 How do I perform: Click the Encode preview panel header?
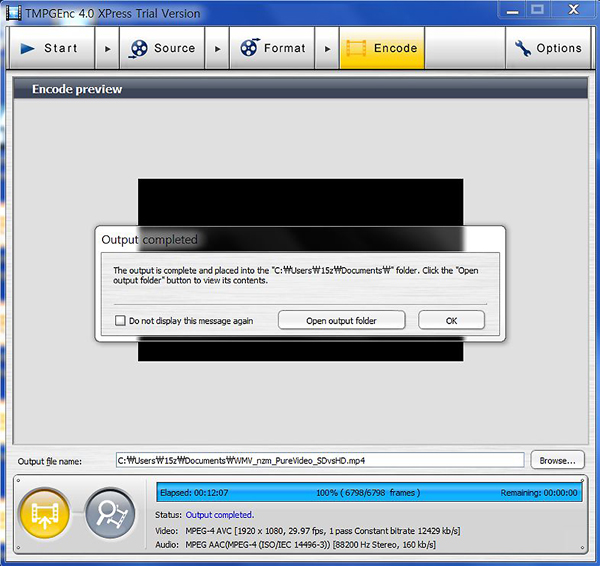[x=300, y=89]
